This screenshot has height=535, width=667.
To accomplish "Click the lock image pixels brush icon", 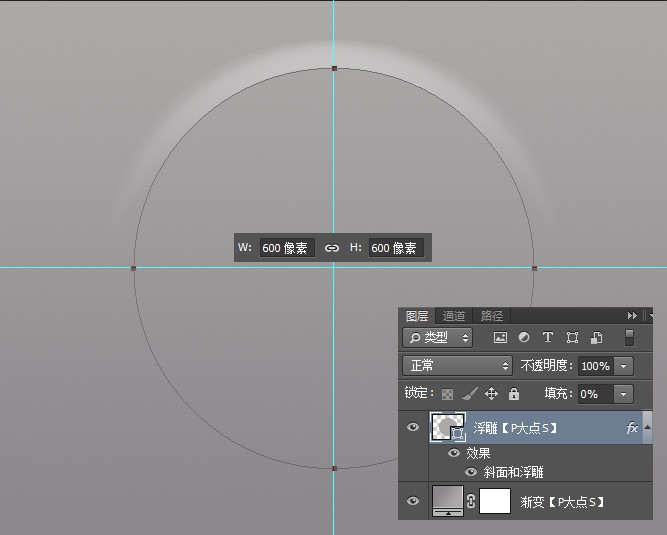I will [x=469, y=394].
